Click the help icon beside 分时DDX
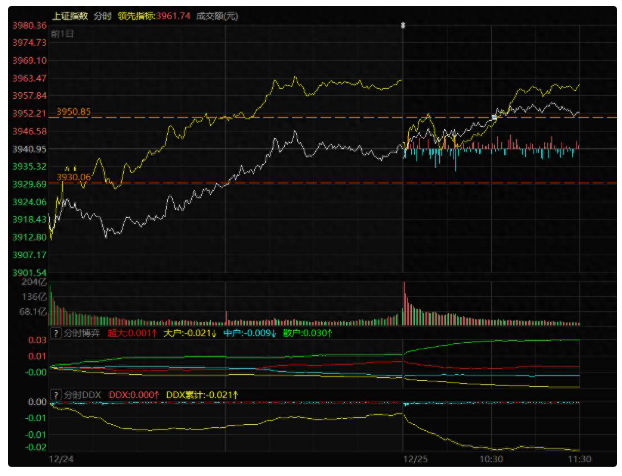Viewport: 622px width, 476px height. click(56, 395)
